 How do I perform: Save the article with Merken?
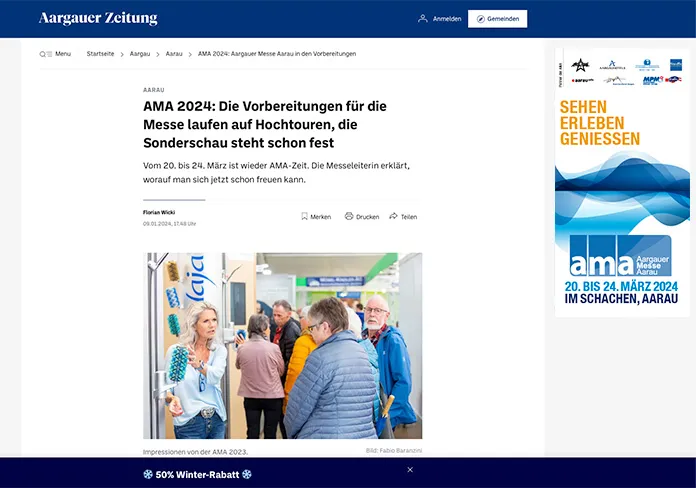(320, 217)
